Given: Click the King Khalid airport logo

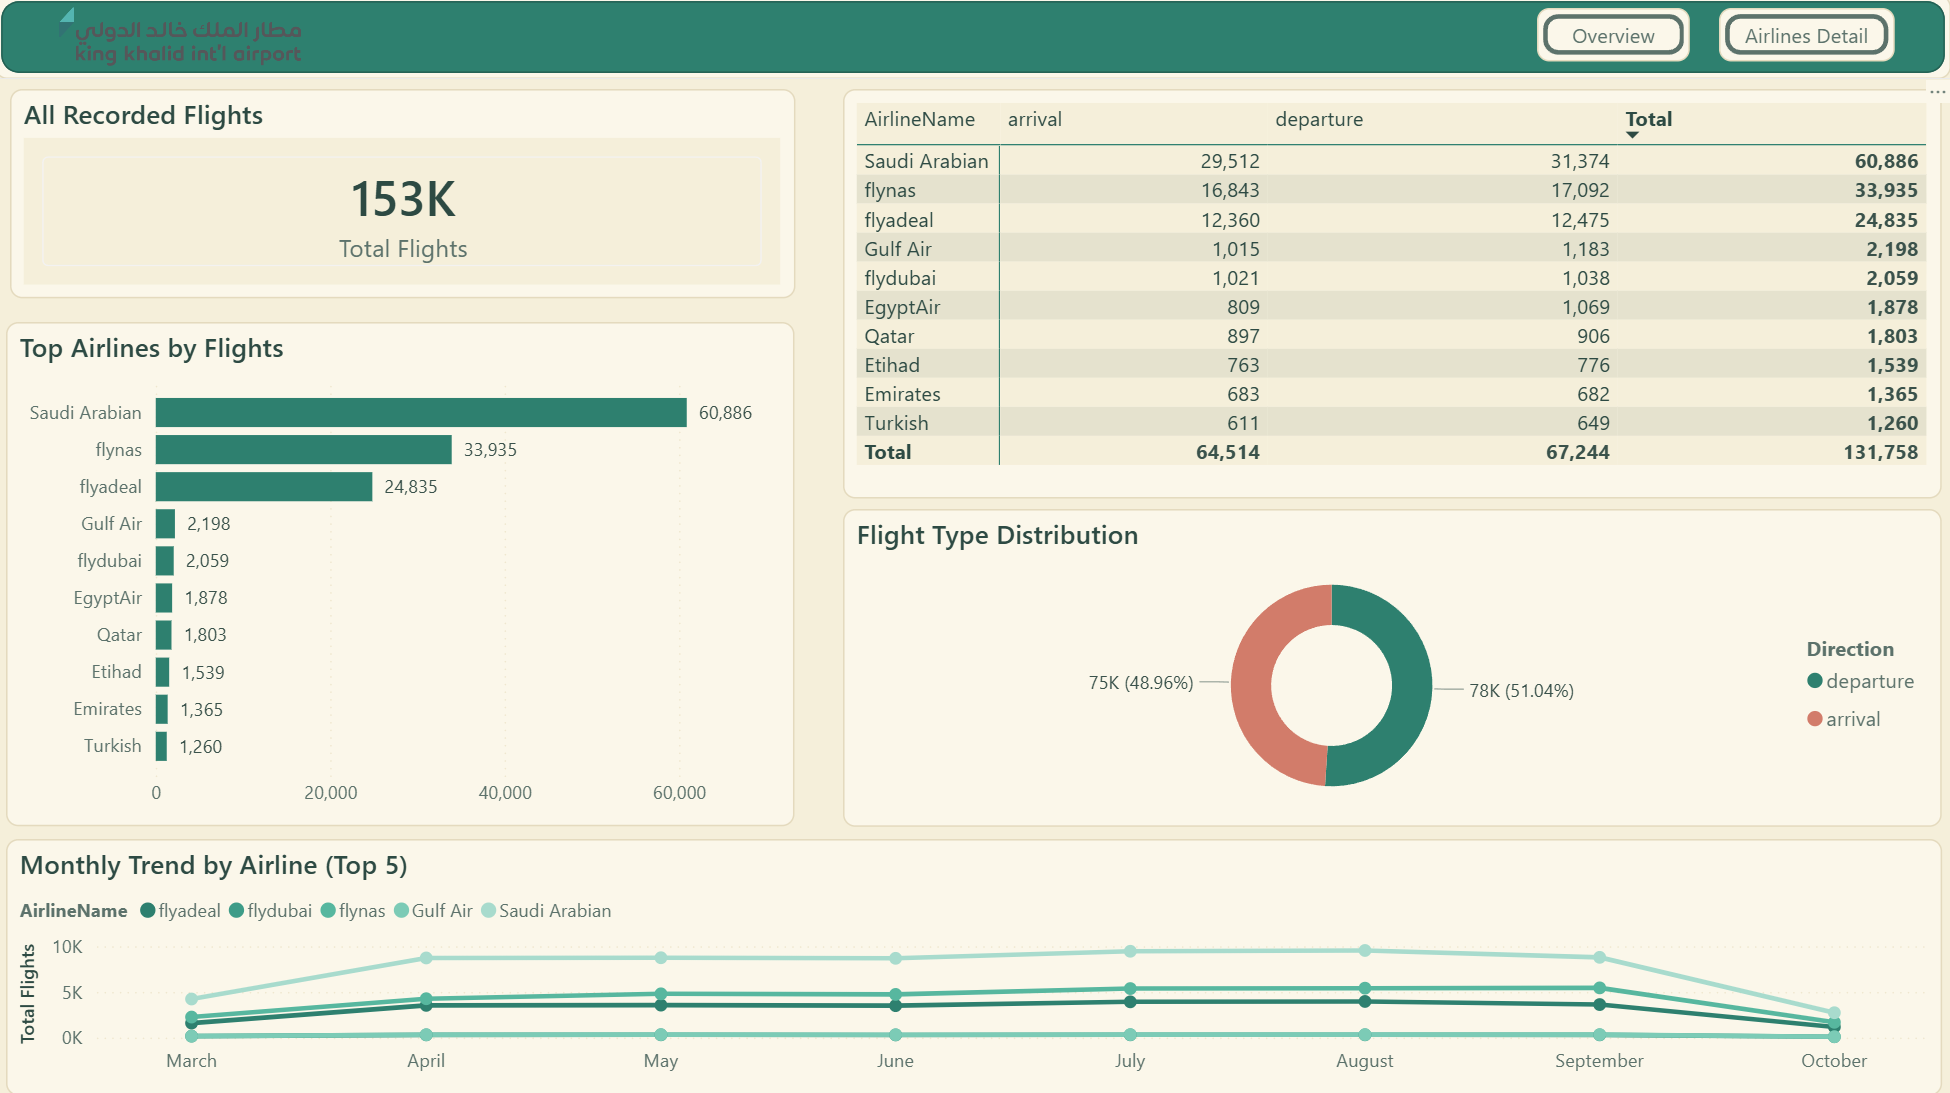Looking at the screenshot, I should (181, 37).
